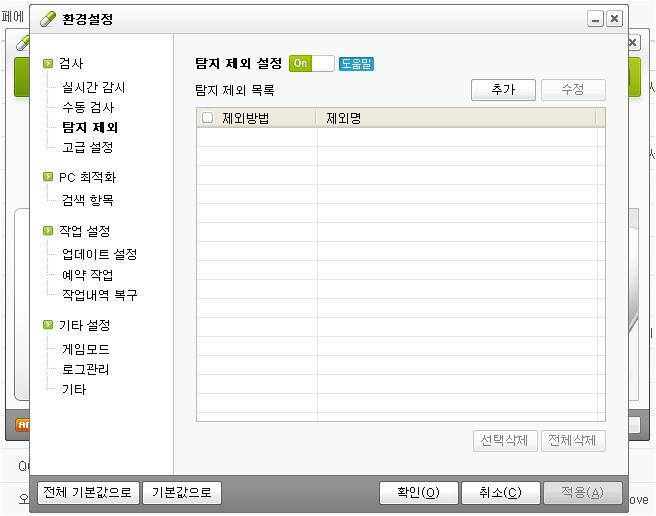Viewport: 656px width, 516px height.
Task: Open 업데이트 설정 page
Action: pyautogui.click(x=100, y=254)
